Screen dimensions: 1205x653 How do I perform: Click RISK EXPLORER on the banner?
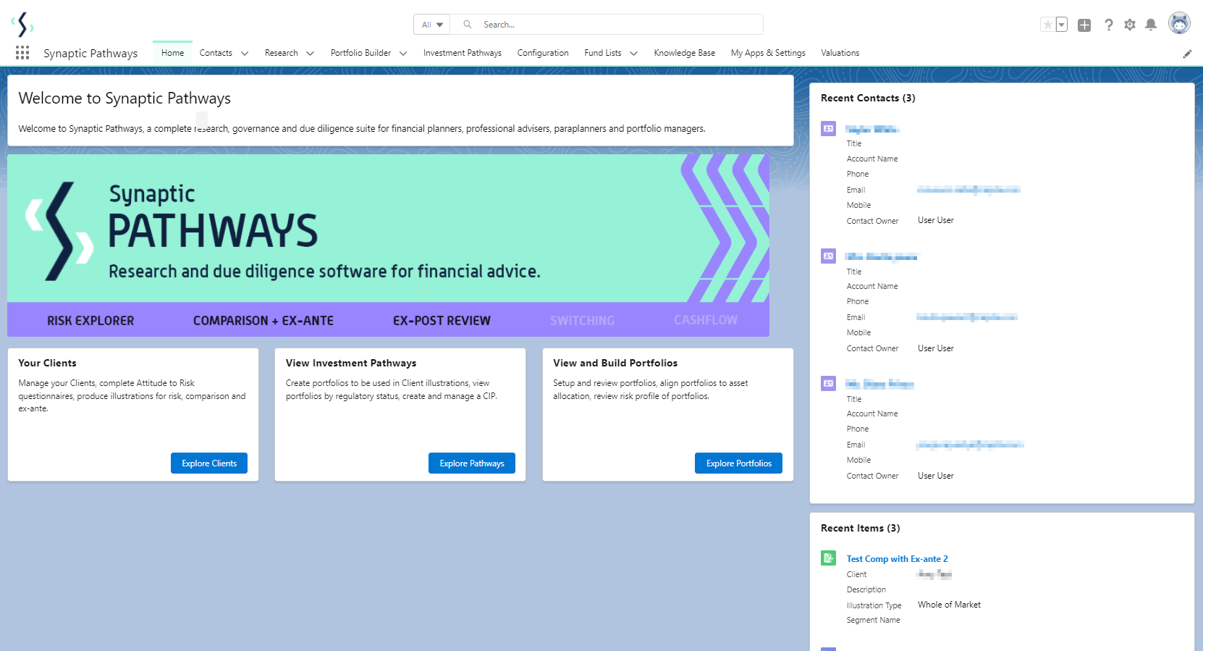pos(90,321)
